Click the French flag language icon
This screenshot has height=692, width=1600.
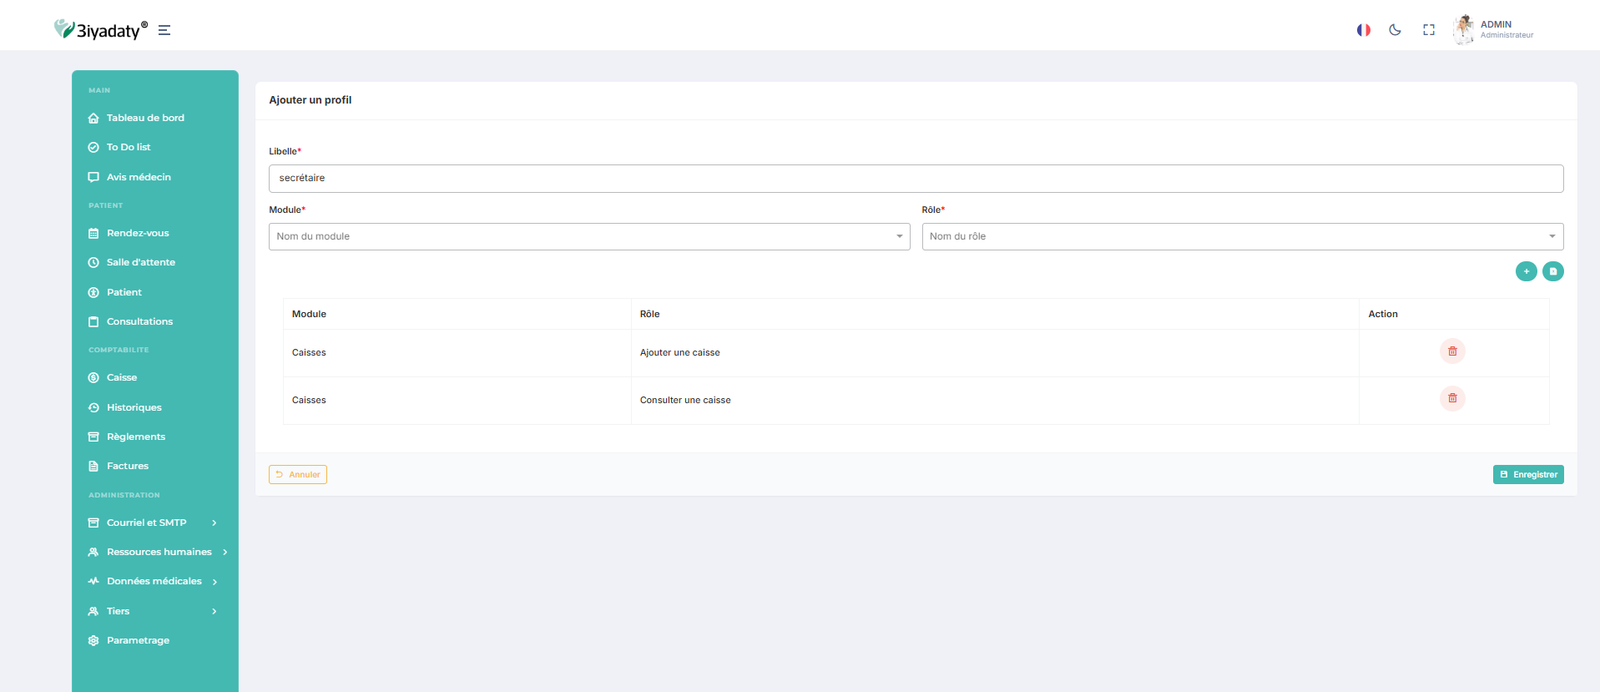click(x=1363, y=30)
